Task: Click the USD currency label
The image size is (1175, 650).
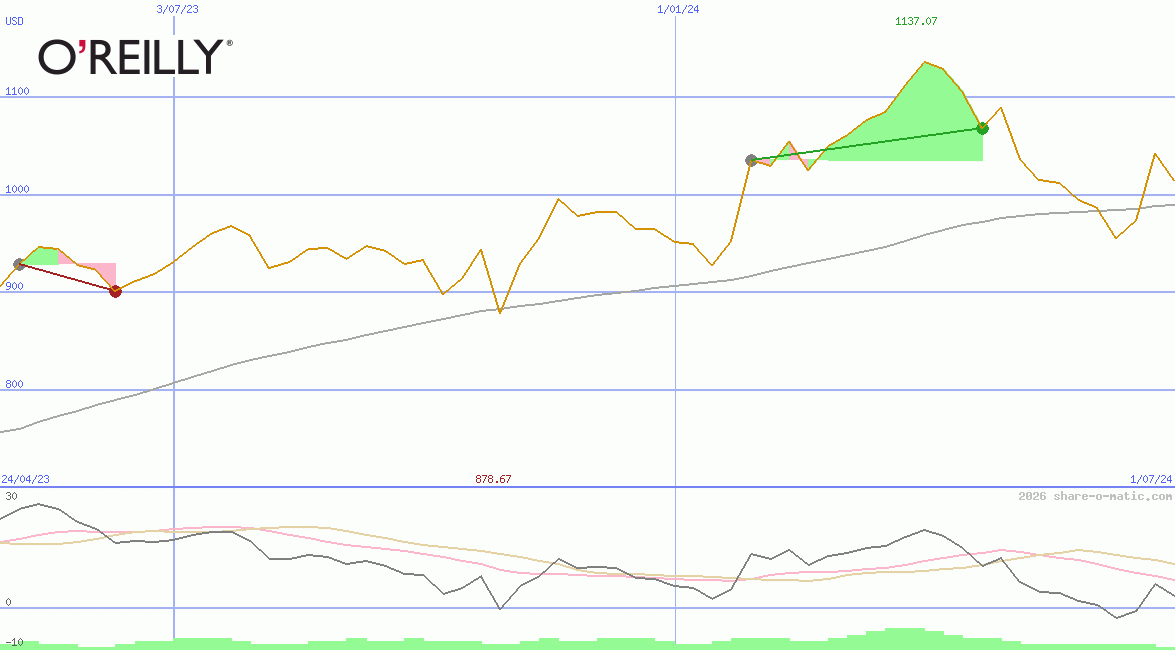Action: click(15, 21)
